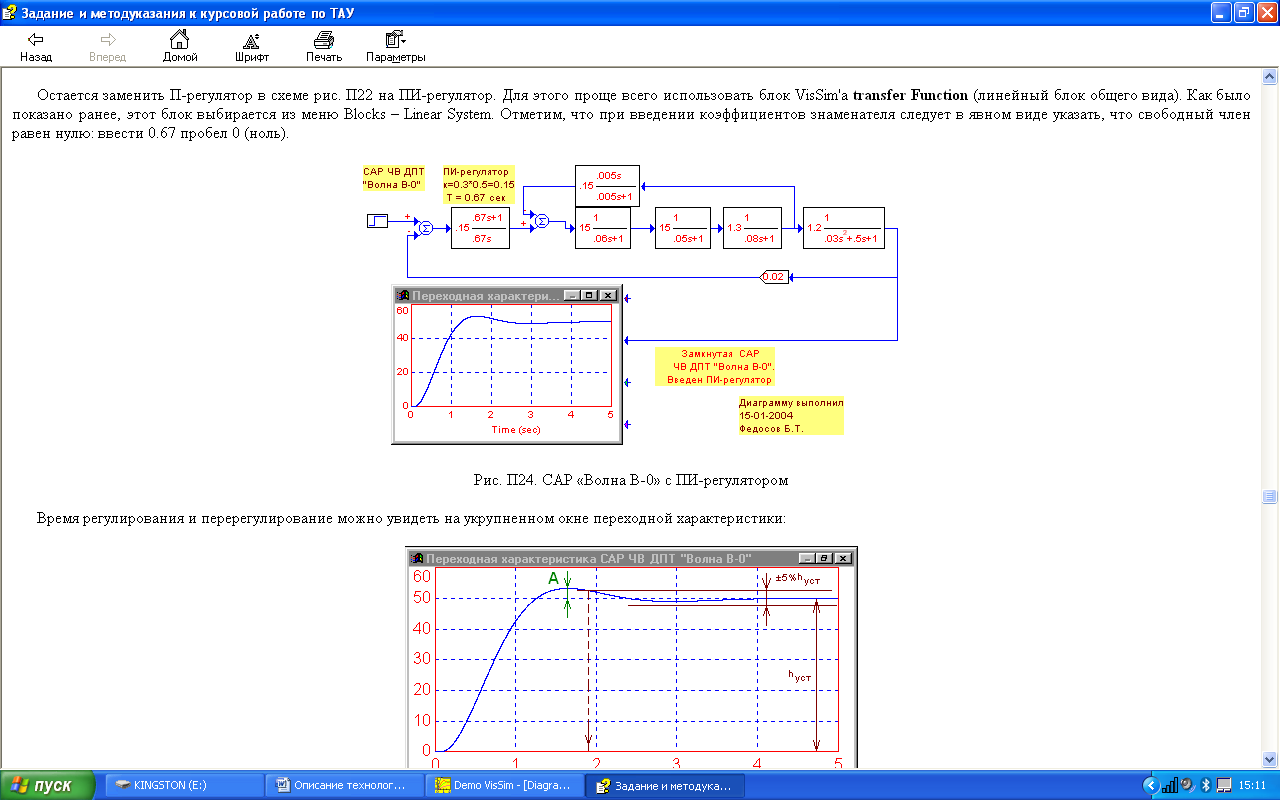Click the feedback gain block 0.02
This screenshot has height=800, width=1280.
click(x=775, y=276)
